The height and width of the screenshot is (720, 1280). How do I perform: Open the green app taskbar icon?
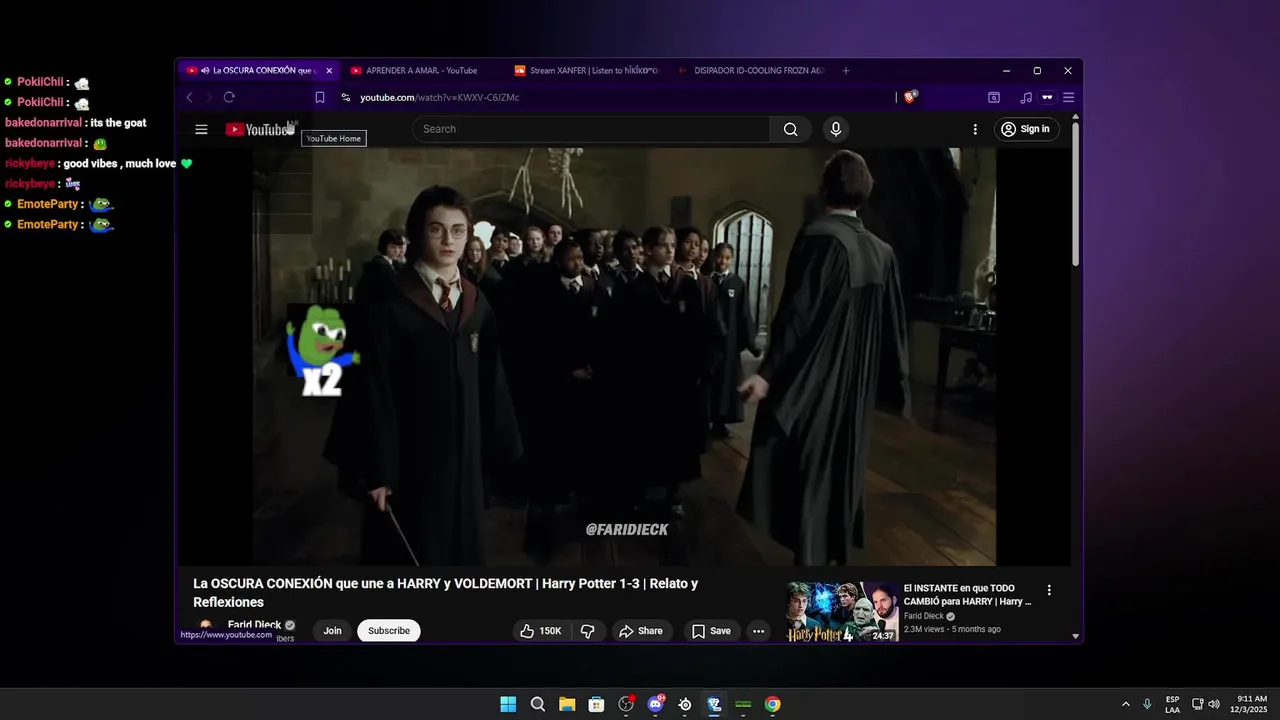pyautogui.click(x=743, y=704)
